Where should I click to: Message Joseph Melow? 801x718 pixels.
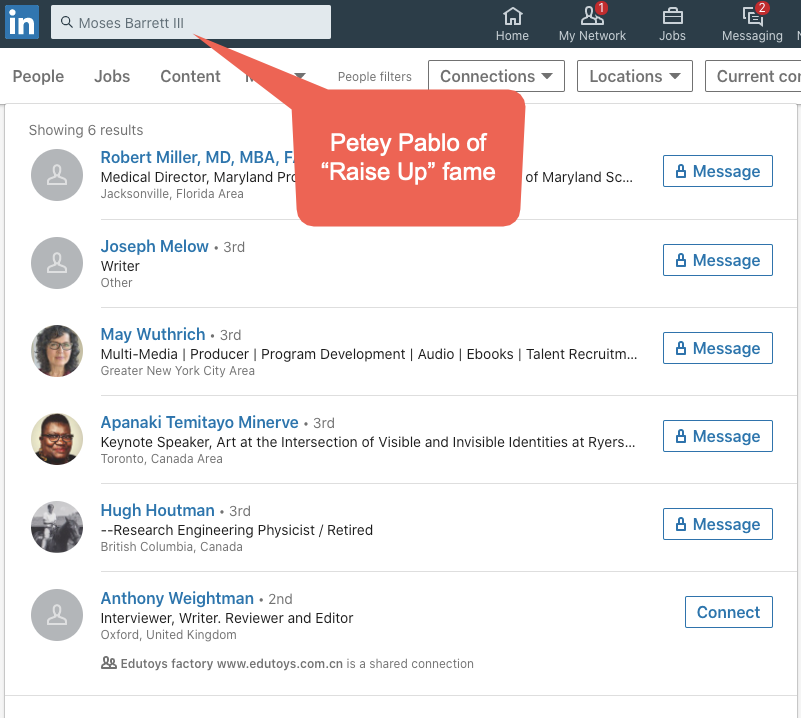718,260
